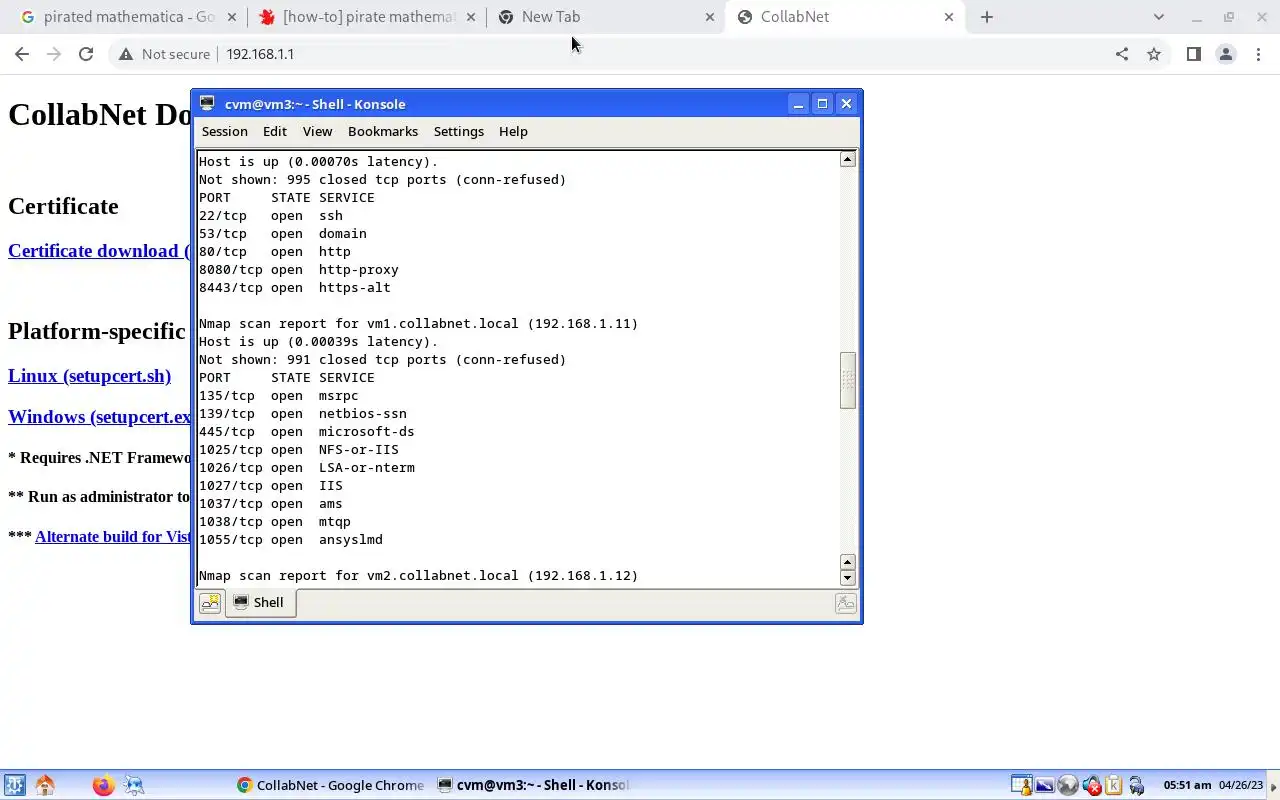Screen dimensions: 1280x800
Task: Click the vm1.collabnet.local scan report line
Action: point(418,324)
